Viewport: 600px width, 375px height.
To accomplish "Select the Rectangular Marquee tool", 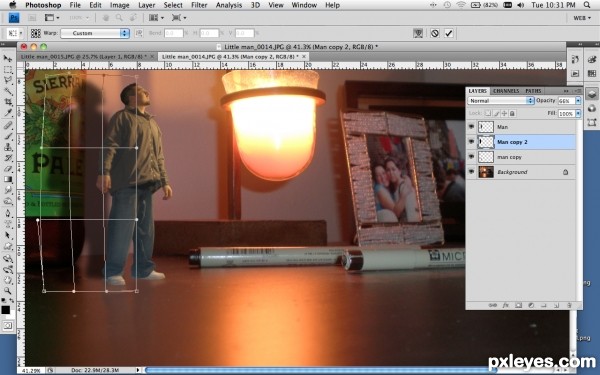I will click(x=7, y=70).
